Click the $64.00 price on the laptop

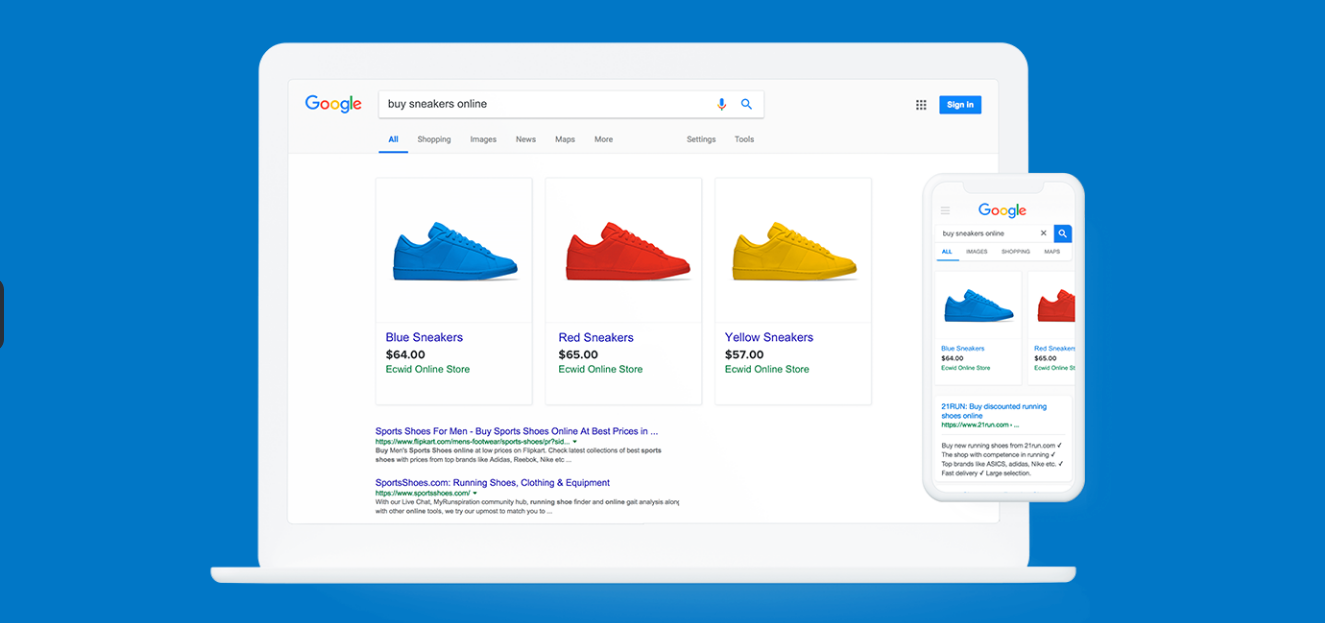click(405, 354)
